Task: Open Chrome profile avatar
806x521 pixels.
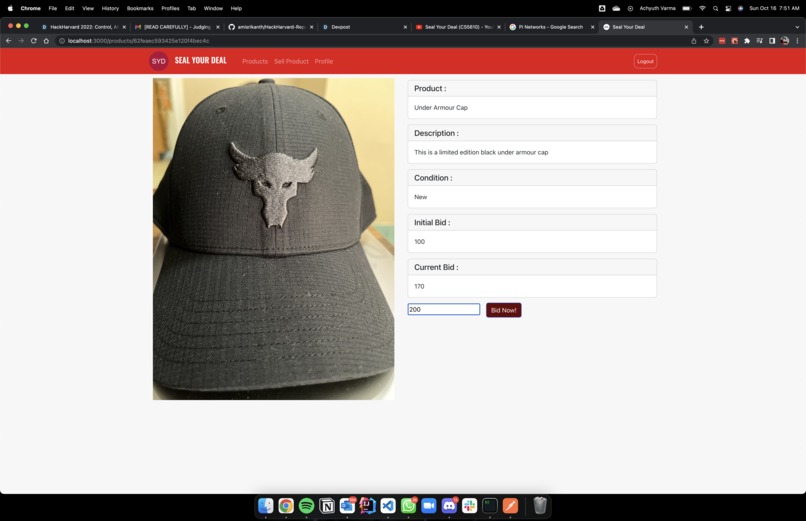Action: [785, 41]
